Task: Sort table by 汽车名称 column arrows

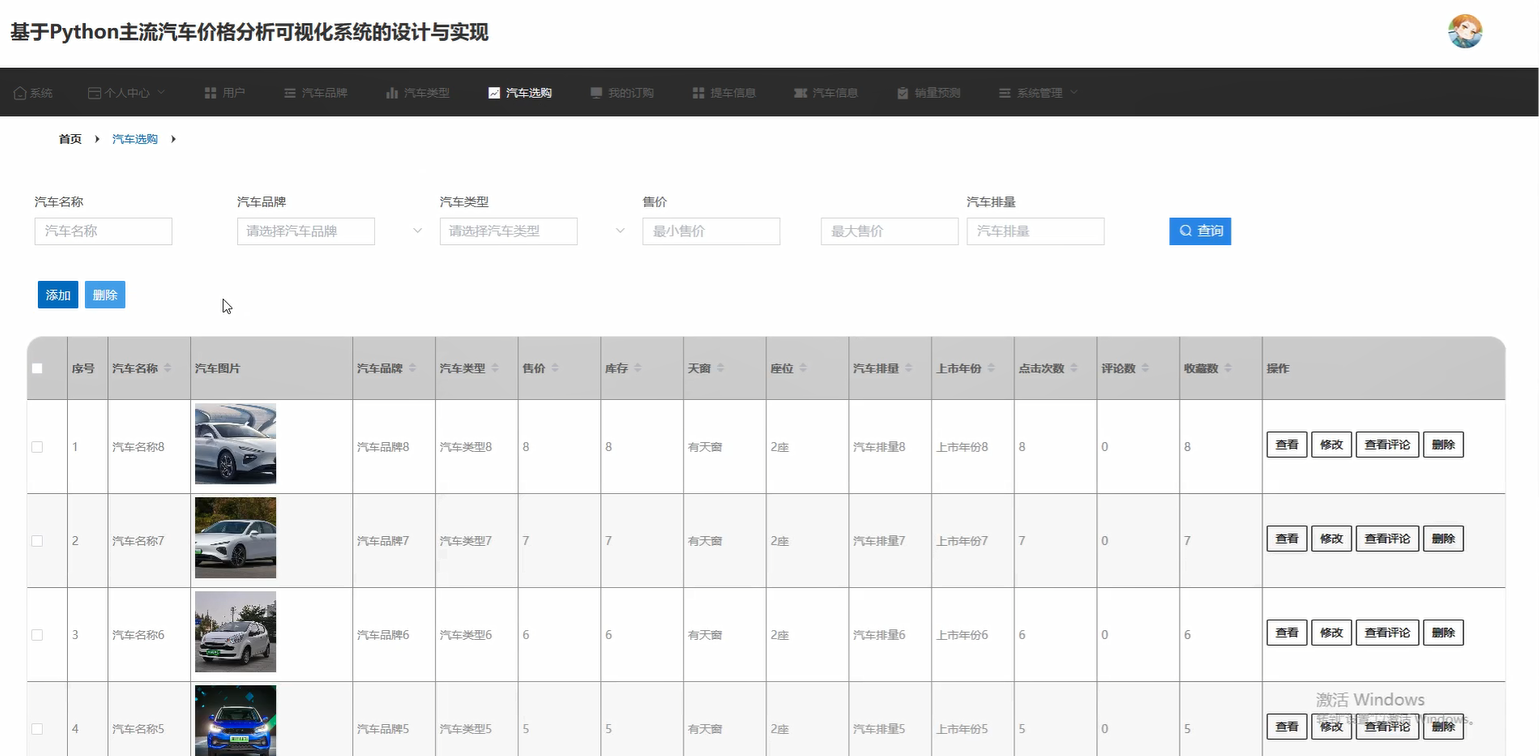Action: click(x=168, y=368)
